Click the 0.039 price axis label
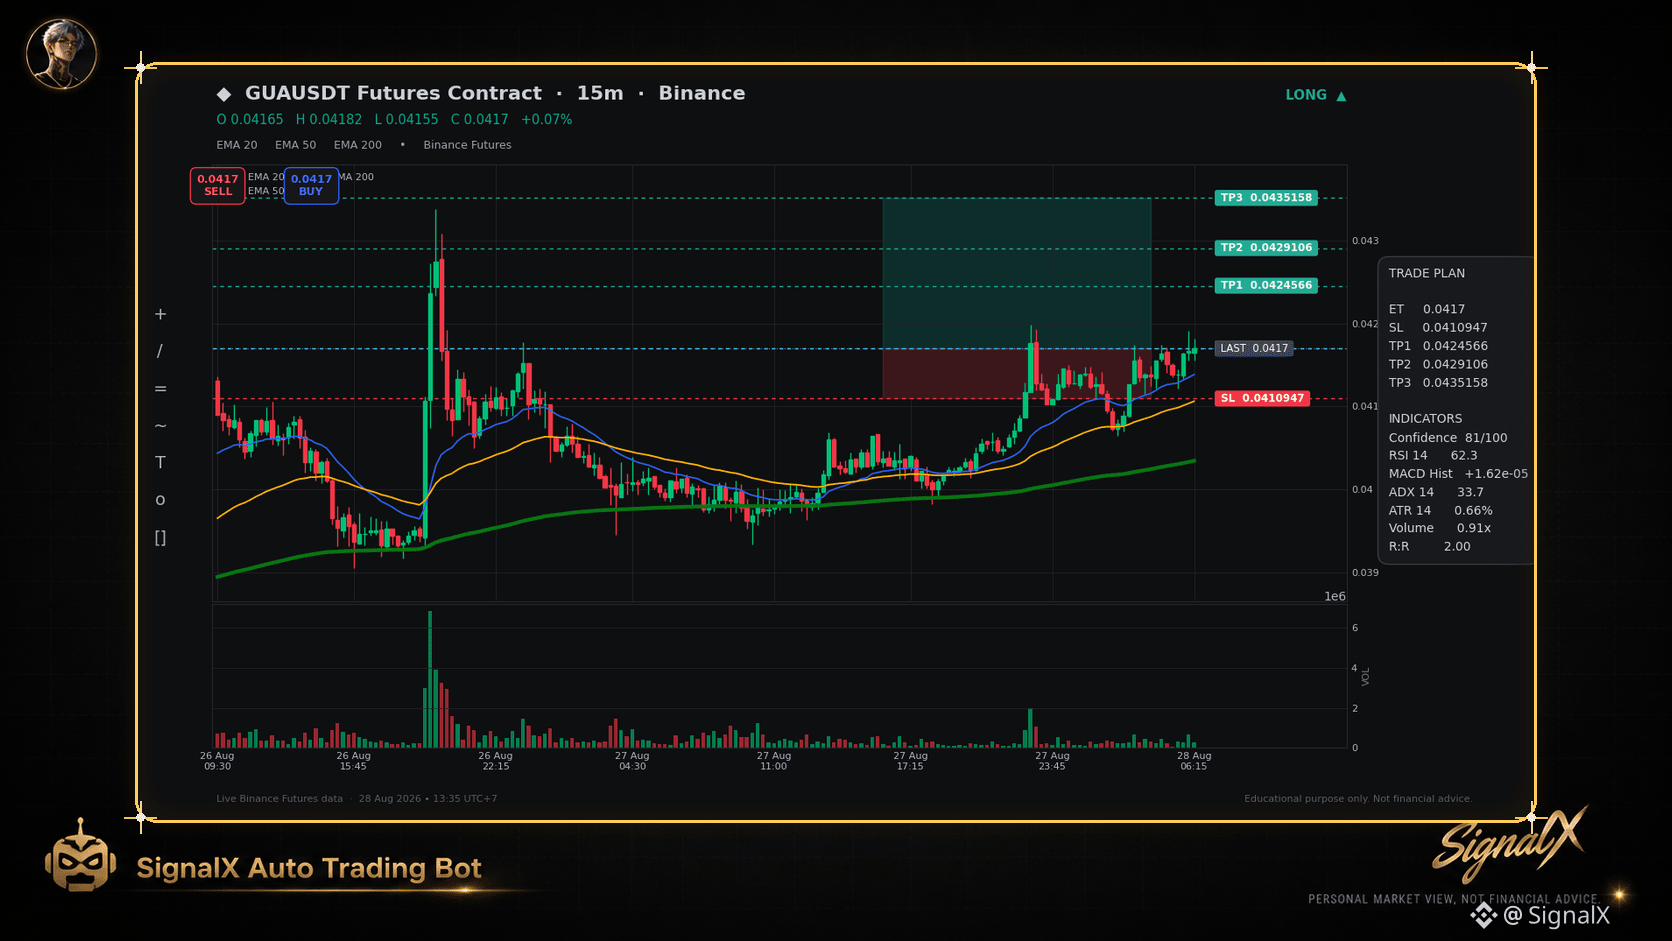This screenshot has height=941, width=1672. tap(1365, 573)
